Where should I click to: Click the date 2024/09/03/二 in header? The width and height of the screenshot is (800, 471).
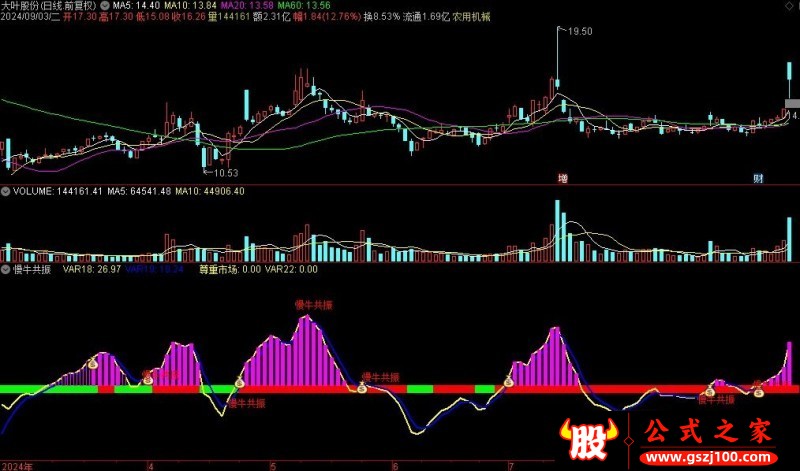pyautogui.click(x=31, y=17)
